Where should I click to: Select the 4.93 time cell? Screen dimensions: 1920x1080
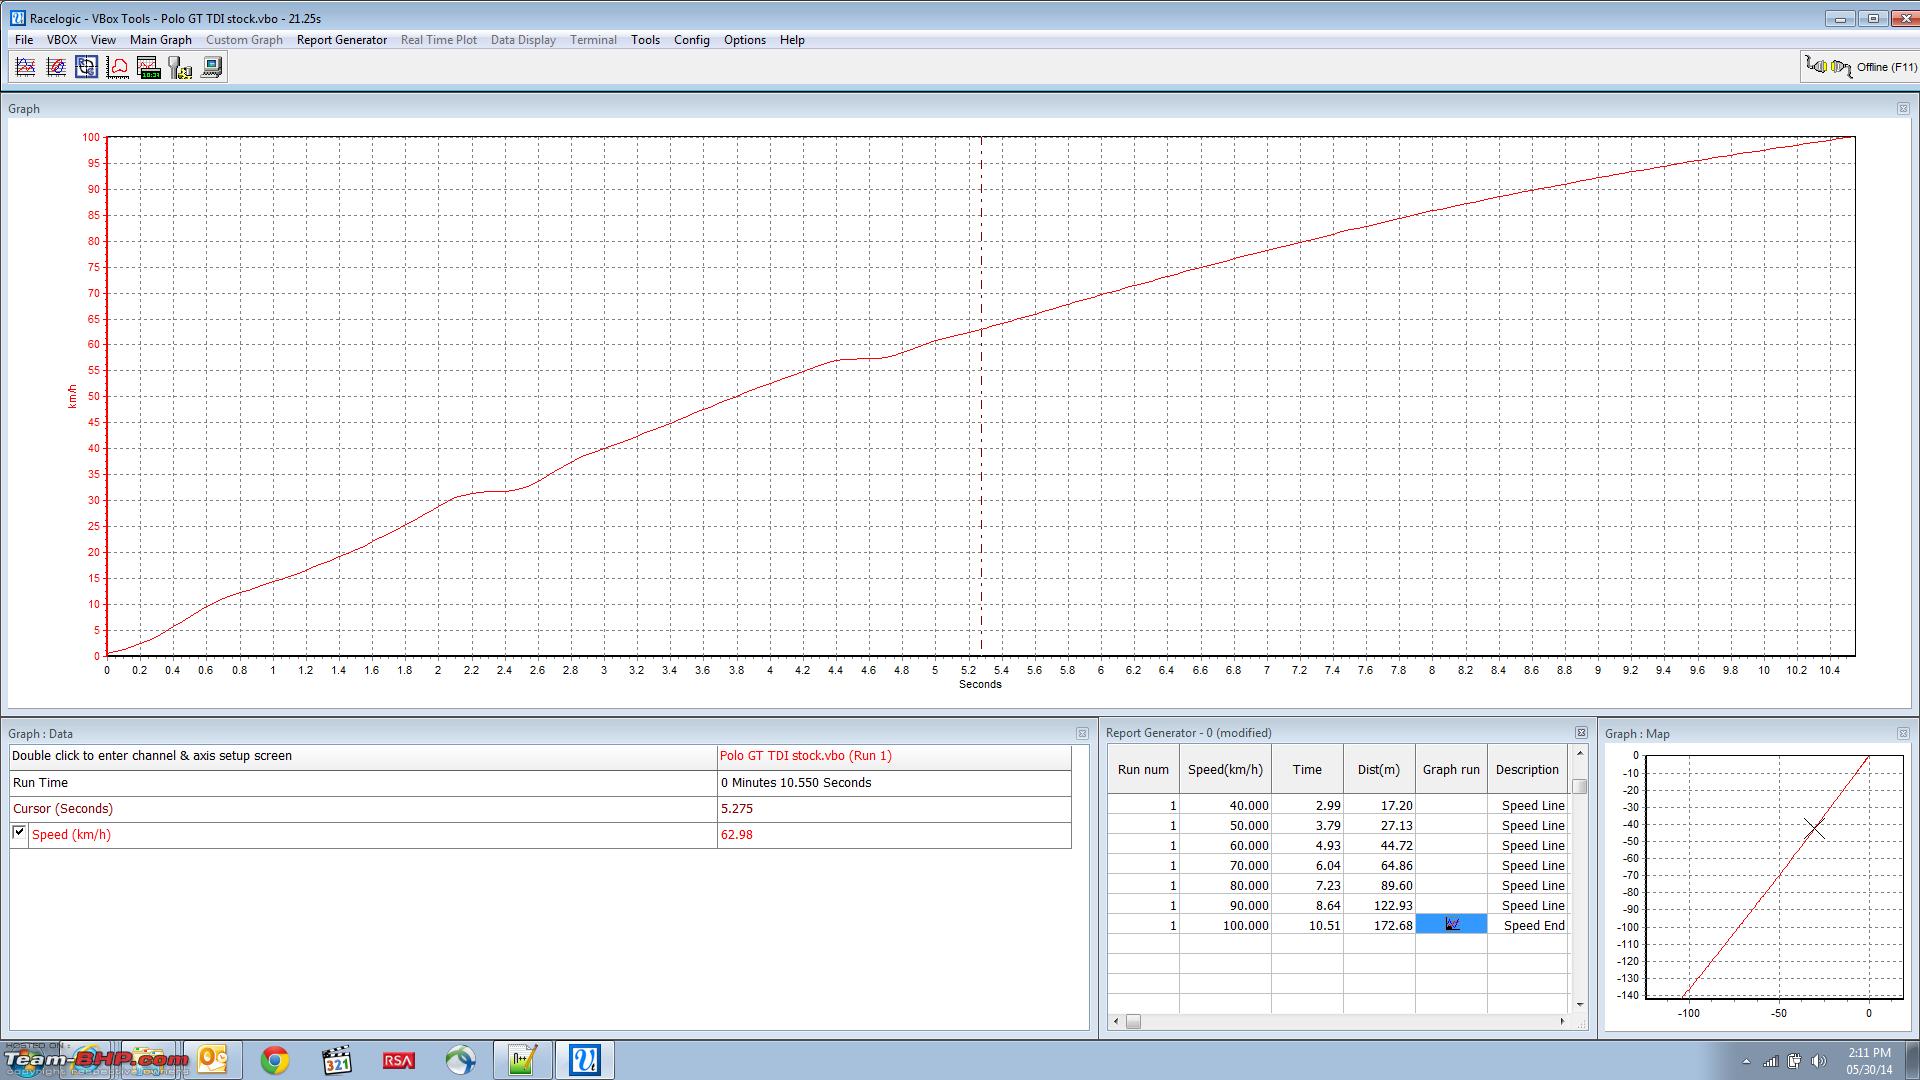click(x=1307, y=845)
